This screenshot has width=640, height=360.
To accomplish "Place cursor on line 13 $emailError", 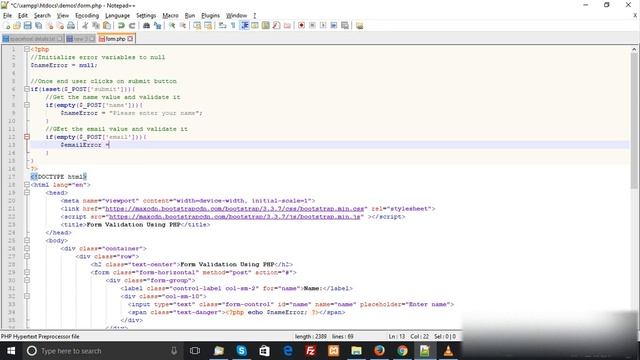I will click(81, 145).
